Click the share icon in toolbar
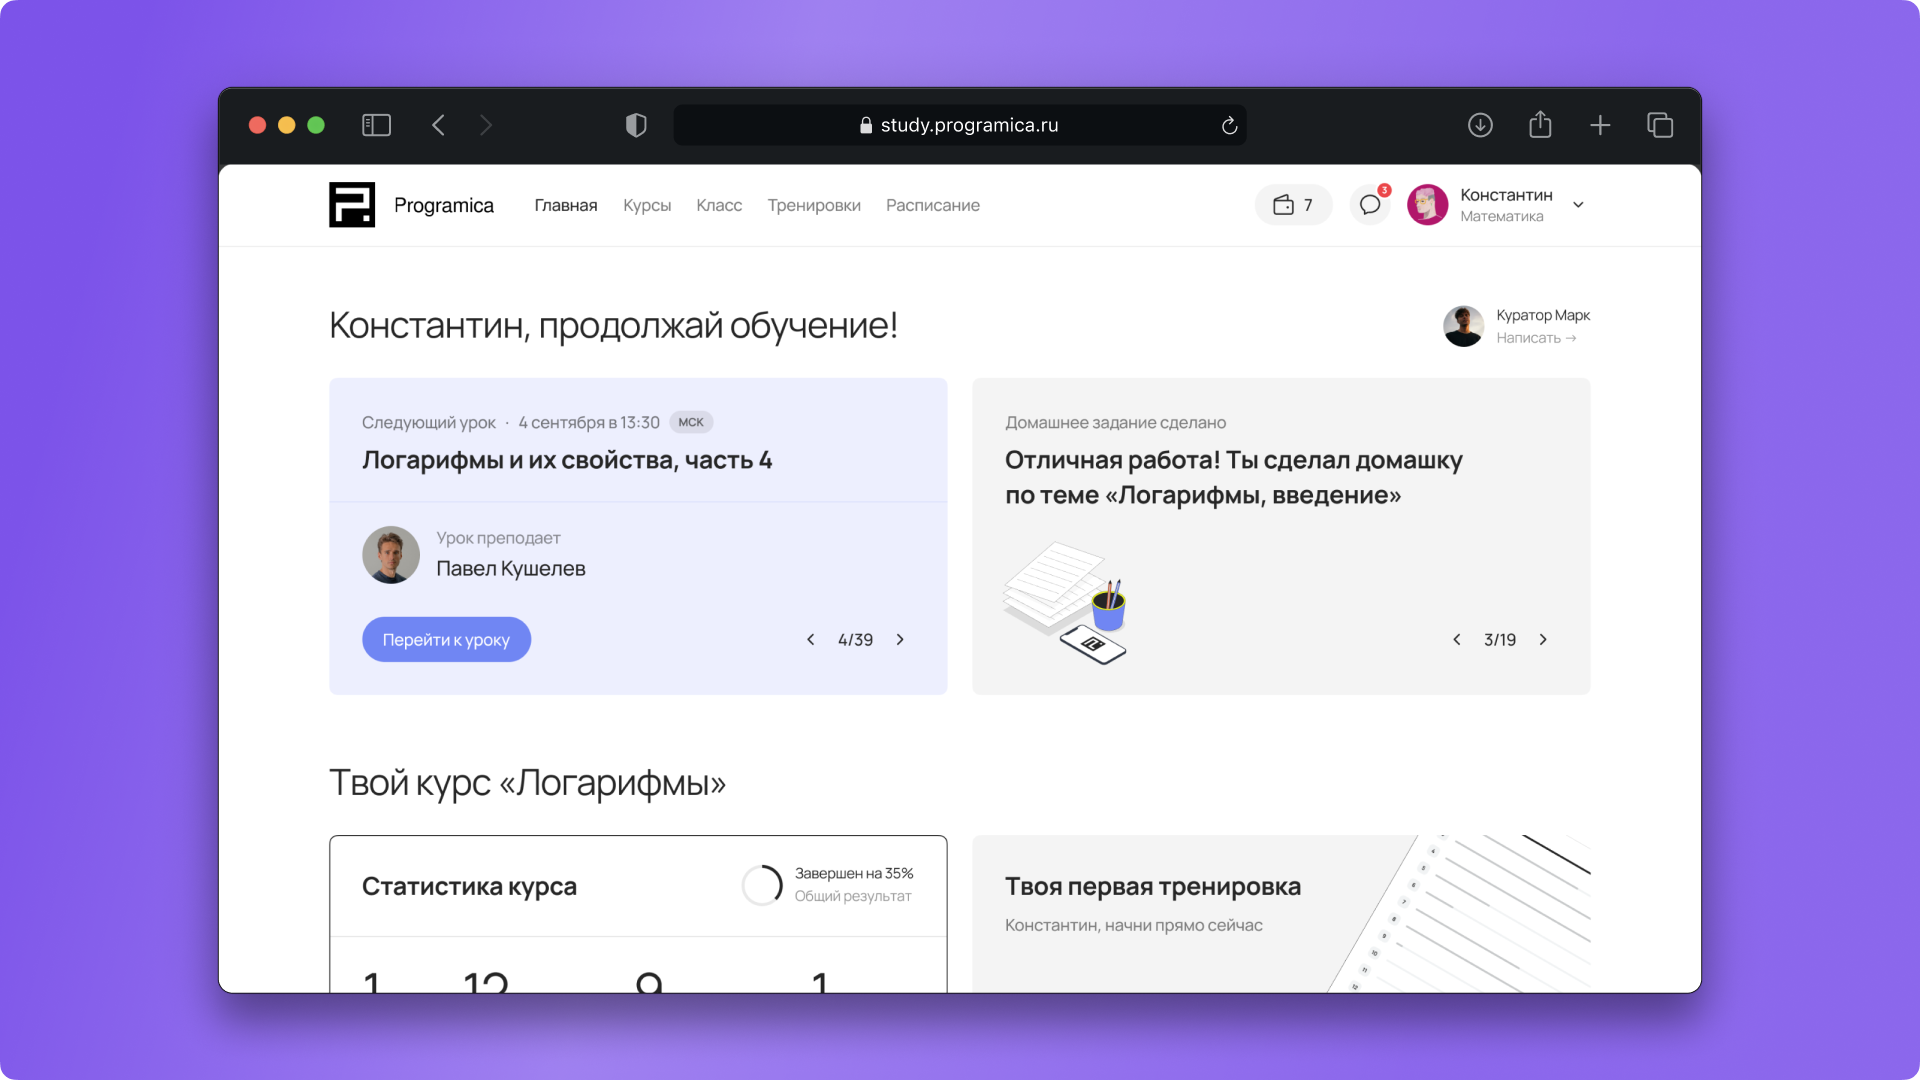The height and width of the screenshot is (1080, 1920). (1540, 125)
